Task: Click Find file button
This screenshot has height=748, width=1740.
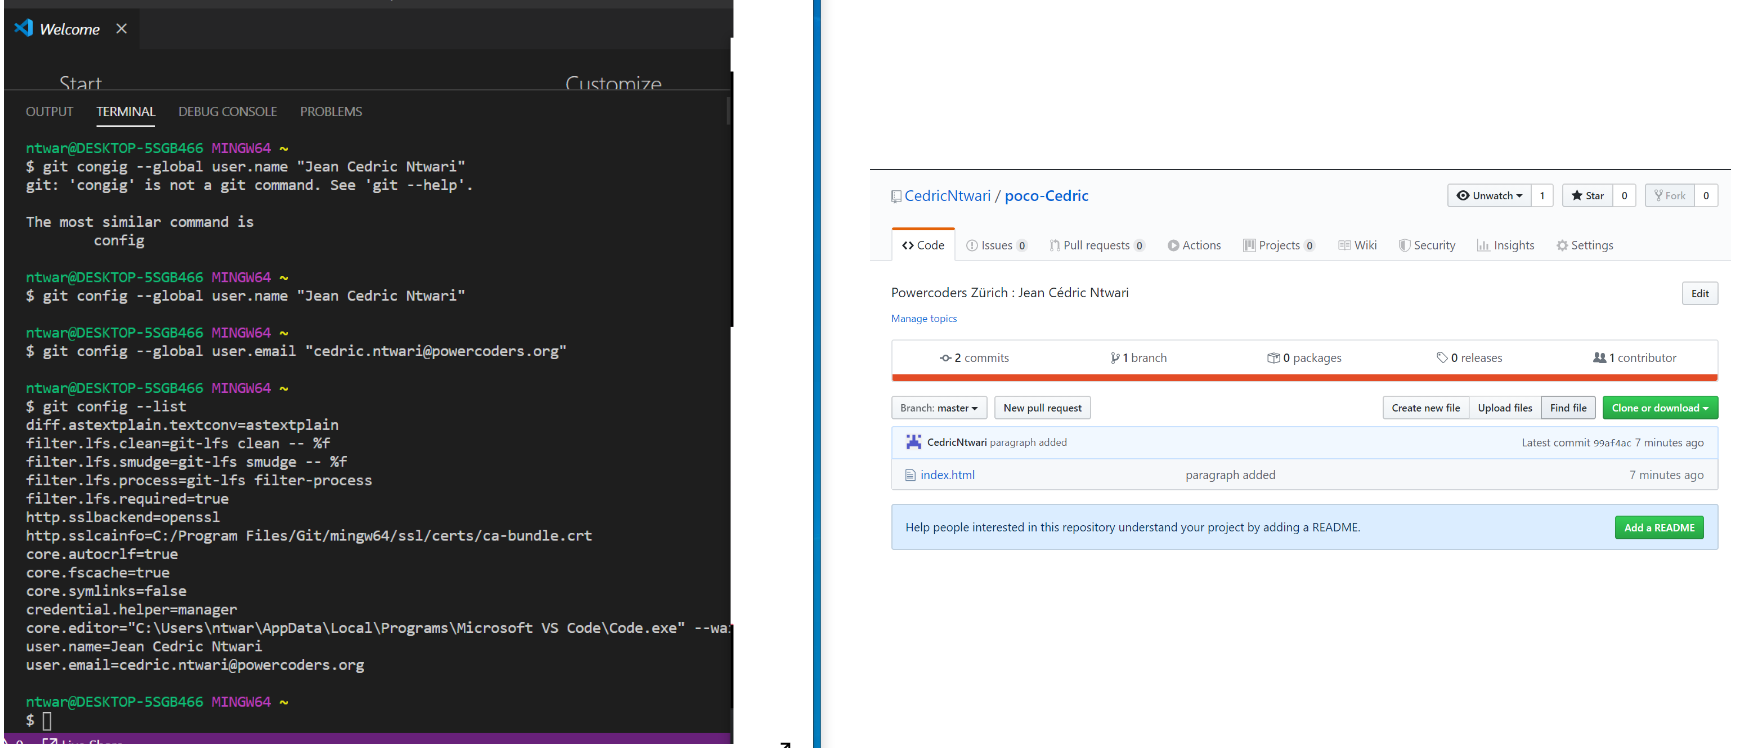Action: pyautogui.click(x=1568, y=408)
